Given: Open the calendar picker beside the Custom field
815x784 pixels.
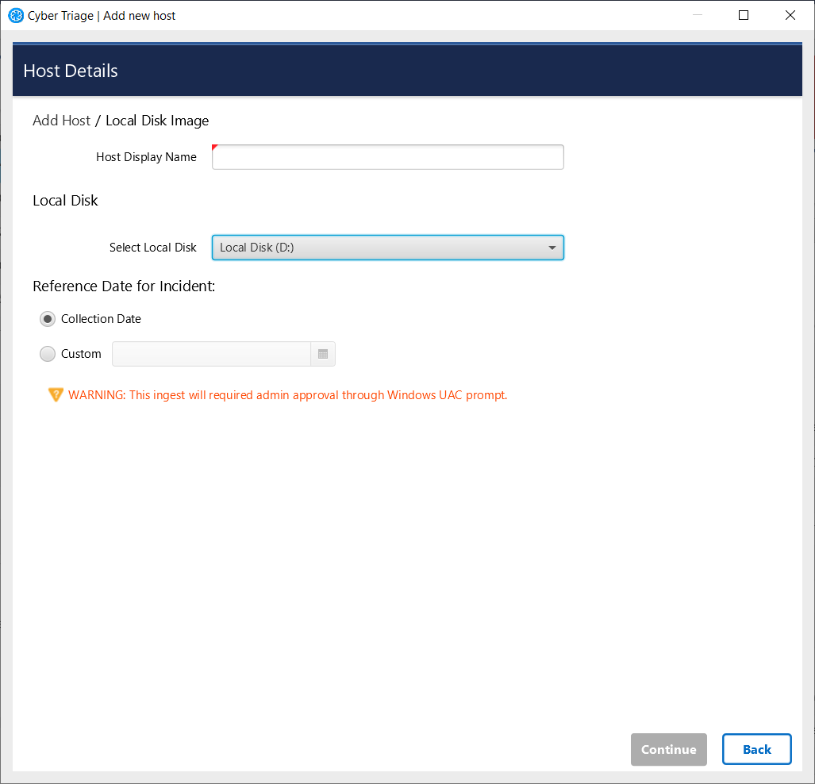Looking at the screenshot, I should (x=324, y=353).
